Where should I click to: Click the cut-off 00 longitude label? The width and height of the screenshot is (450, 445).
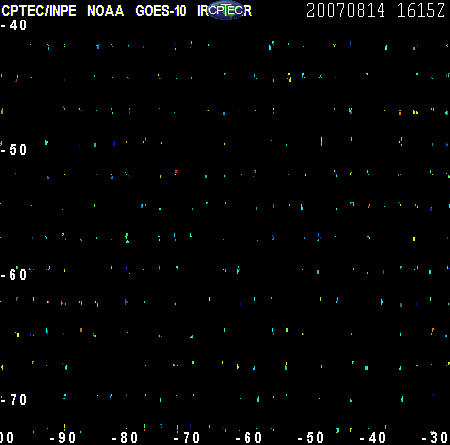[x=7, y=437]
